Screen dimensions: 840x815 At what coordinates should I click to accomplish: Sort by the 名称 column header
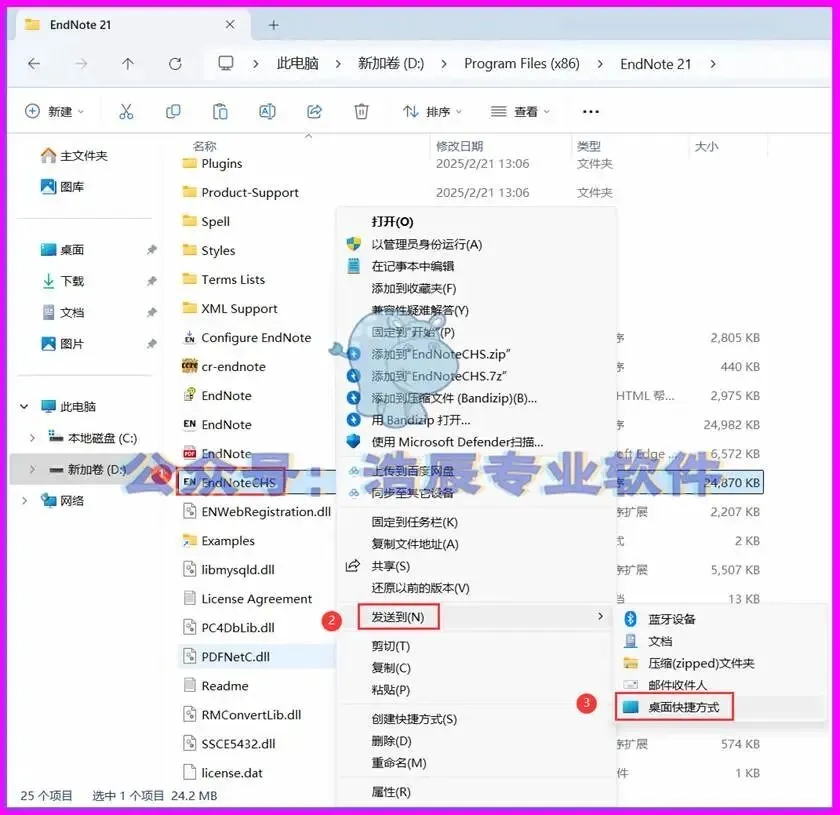click(x=205, y=146)
